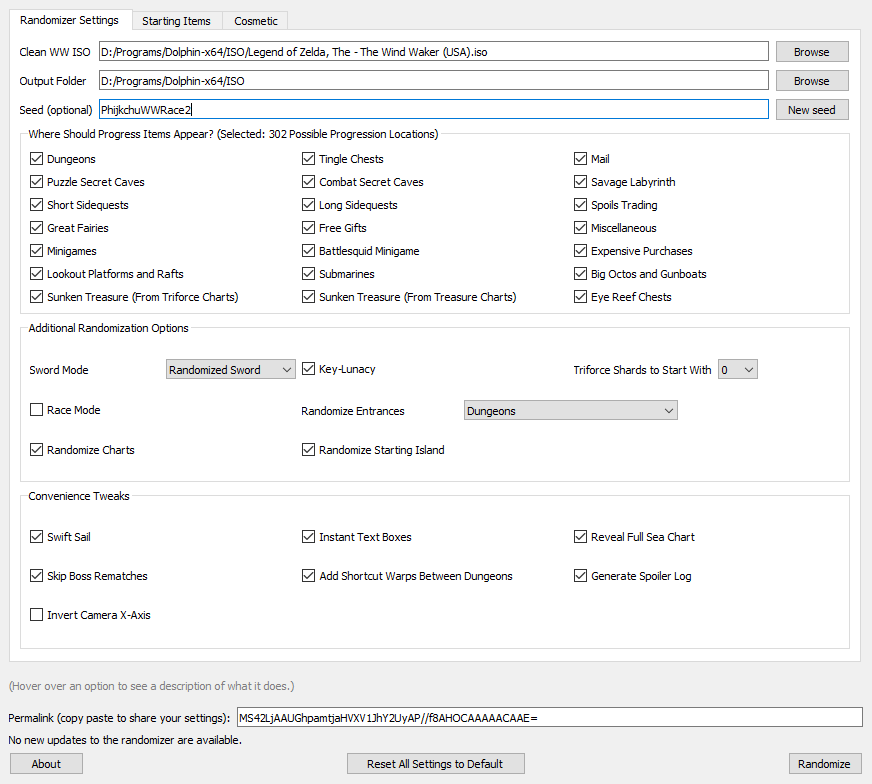Screen dimensions: 872x784
Task: Disable Randomize Starting Island
Action: [308, 449]
